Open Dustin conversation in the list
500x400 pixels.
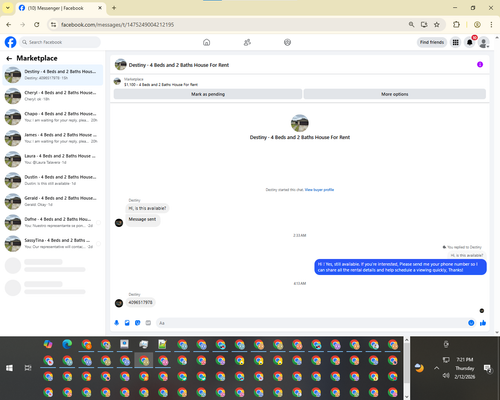tap(53, 180)
